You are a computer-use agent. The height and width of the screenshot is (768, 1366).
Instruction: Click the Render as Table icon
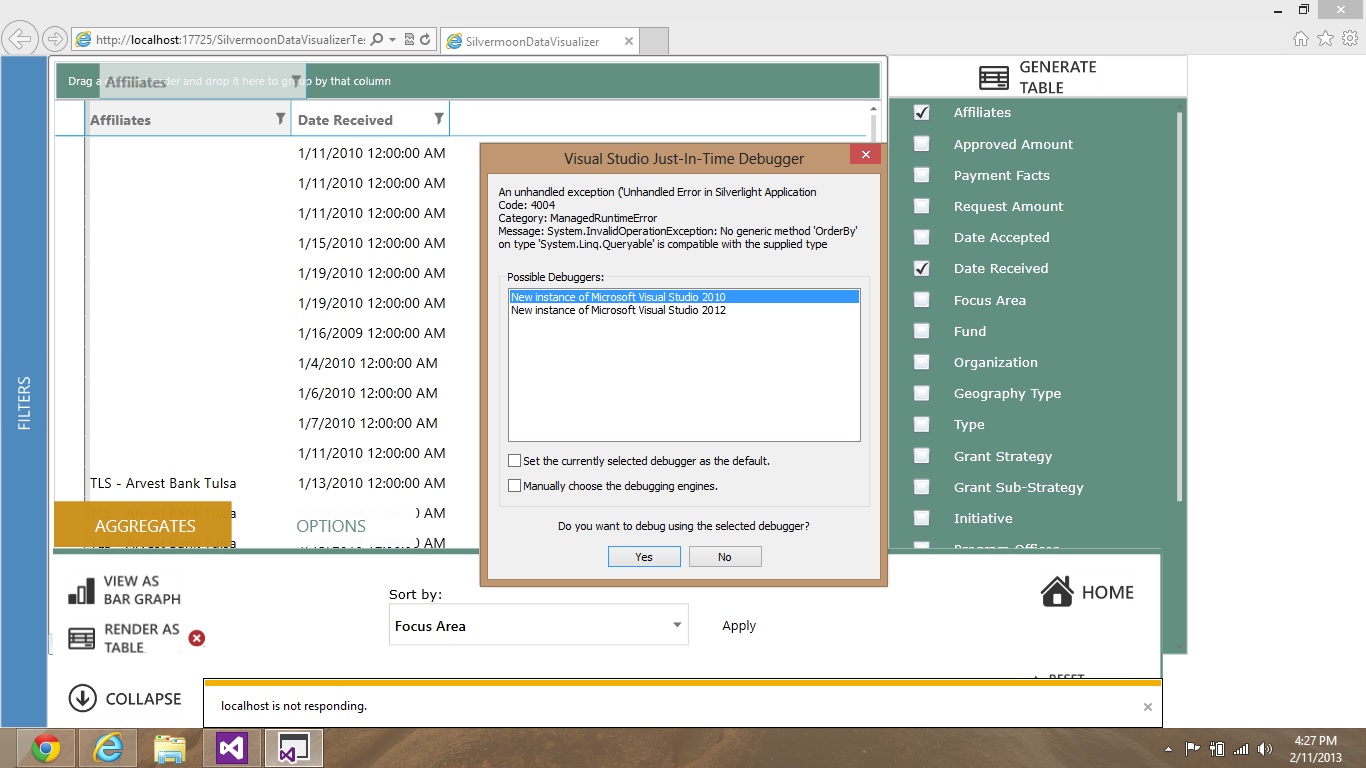click(82, 638)
